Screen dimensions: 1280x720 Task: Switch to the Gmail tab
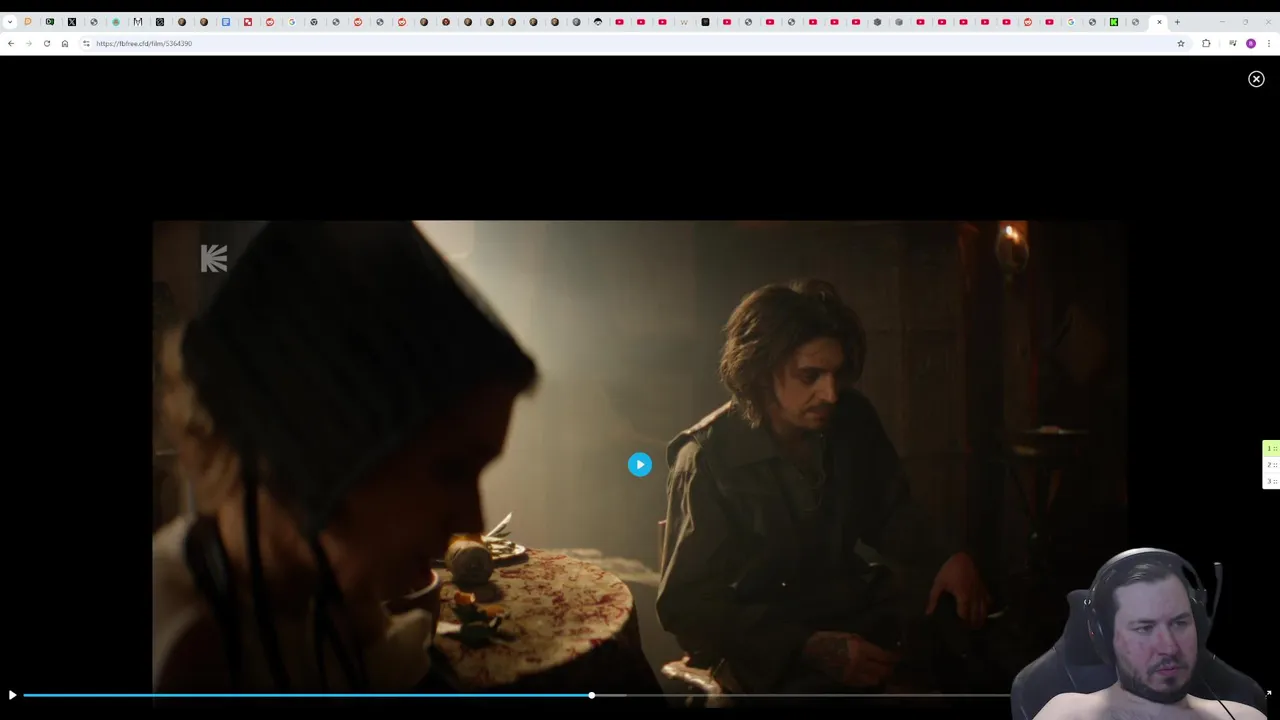coord(138,22)
